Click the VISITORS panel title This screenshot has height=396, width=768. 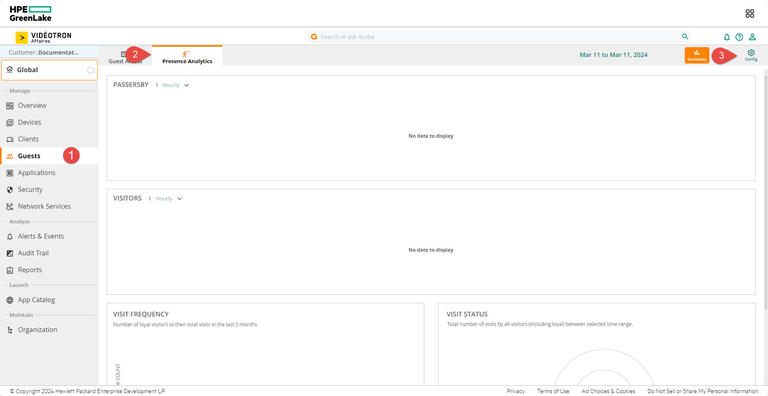127,198
